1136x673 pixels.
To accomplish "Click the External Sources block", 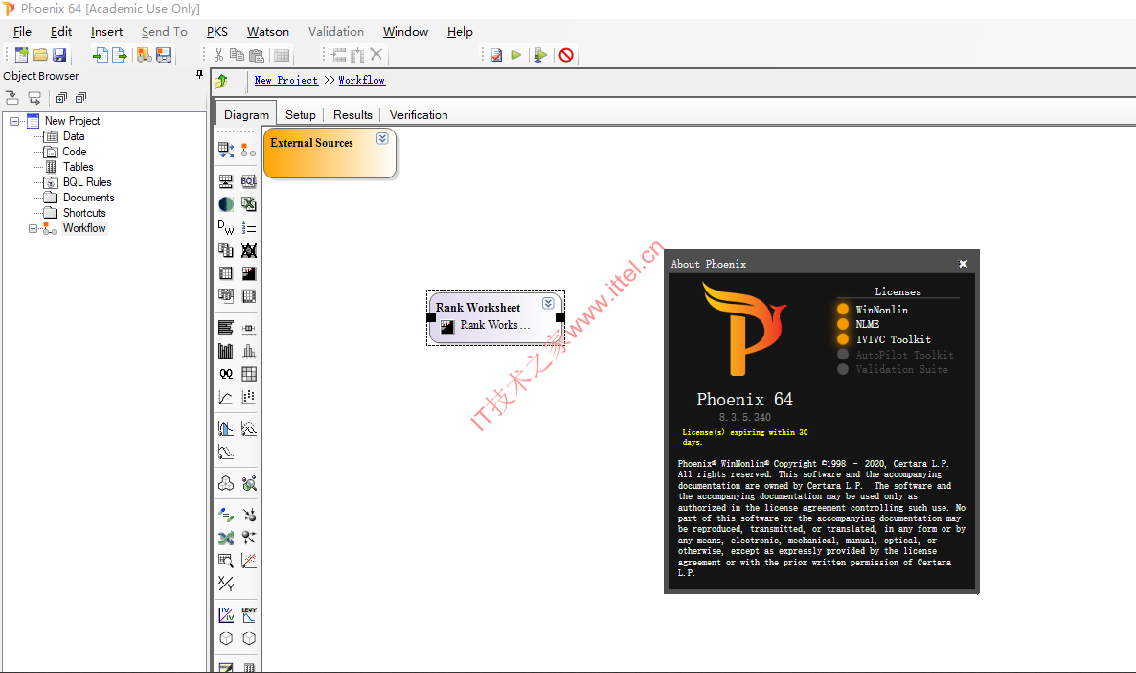I will [x=330, y=153].
